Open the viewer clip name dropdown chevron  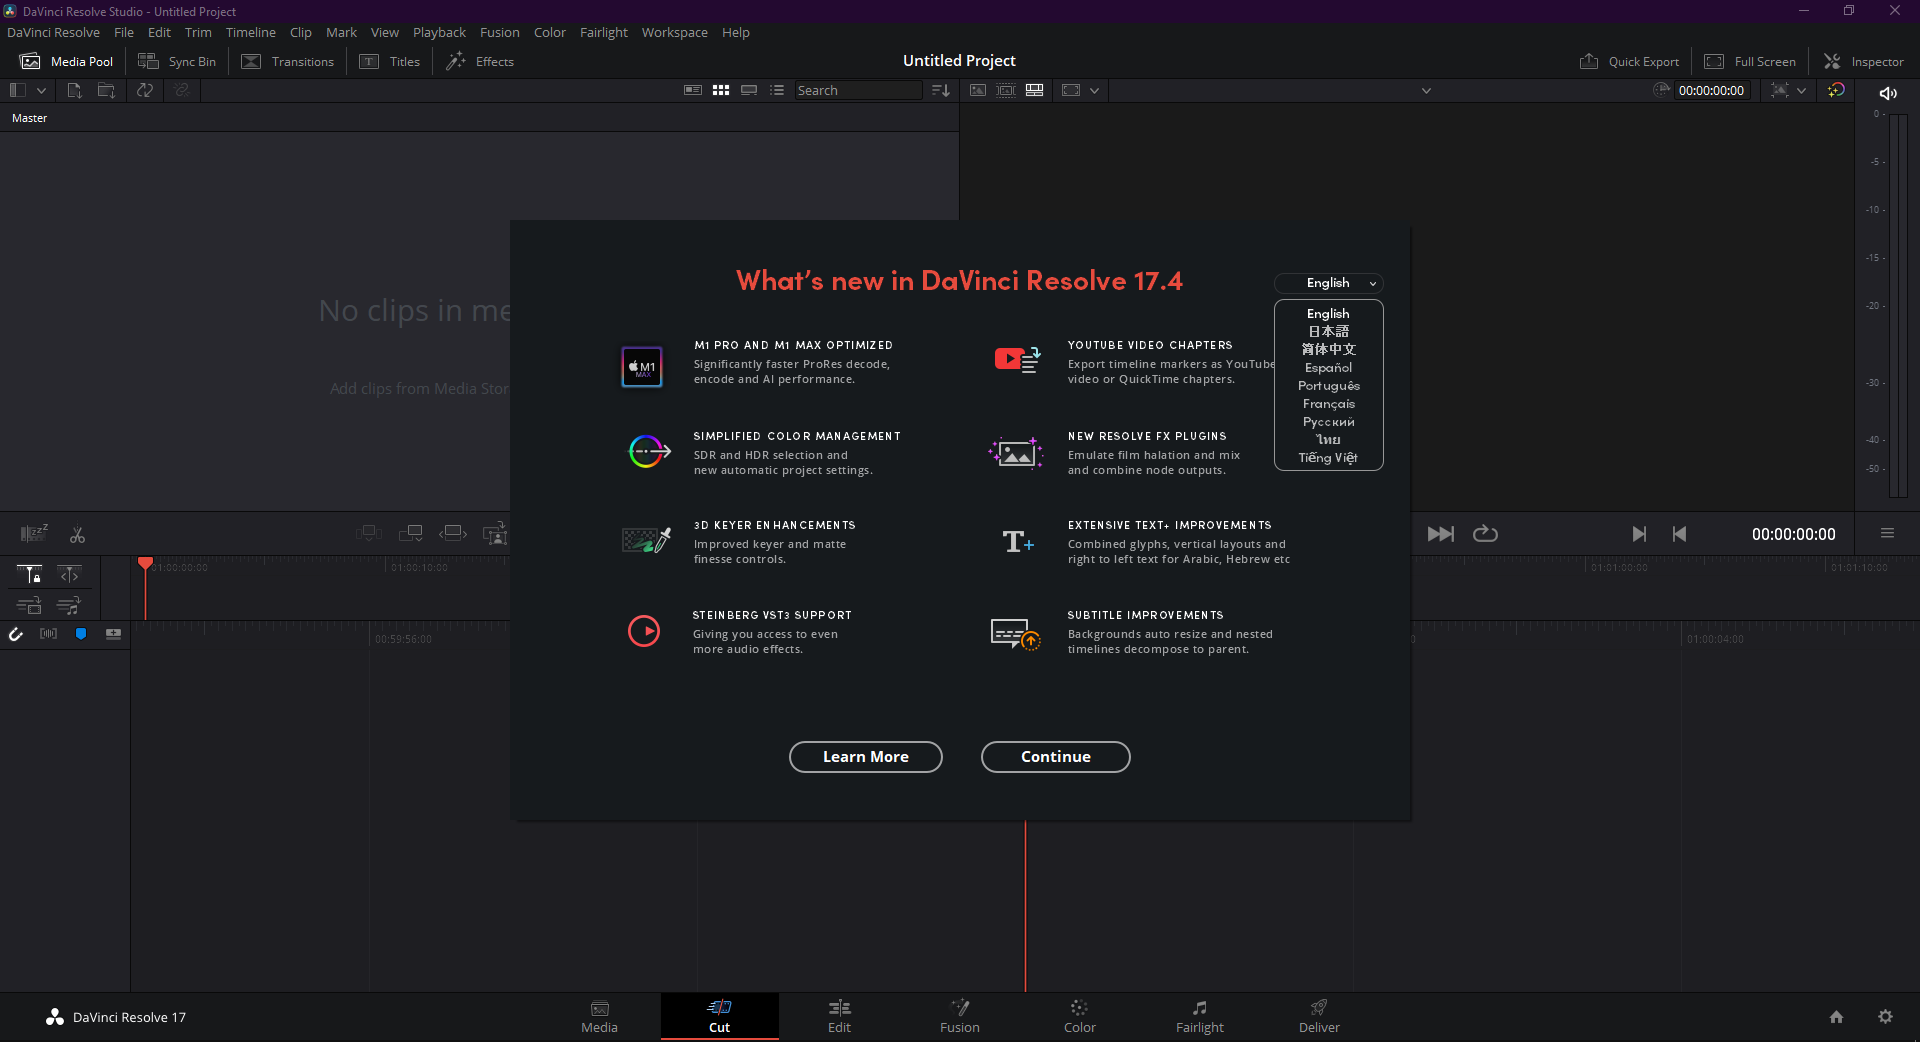pyautogui.click(x=1426, y=90)
